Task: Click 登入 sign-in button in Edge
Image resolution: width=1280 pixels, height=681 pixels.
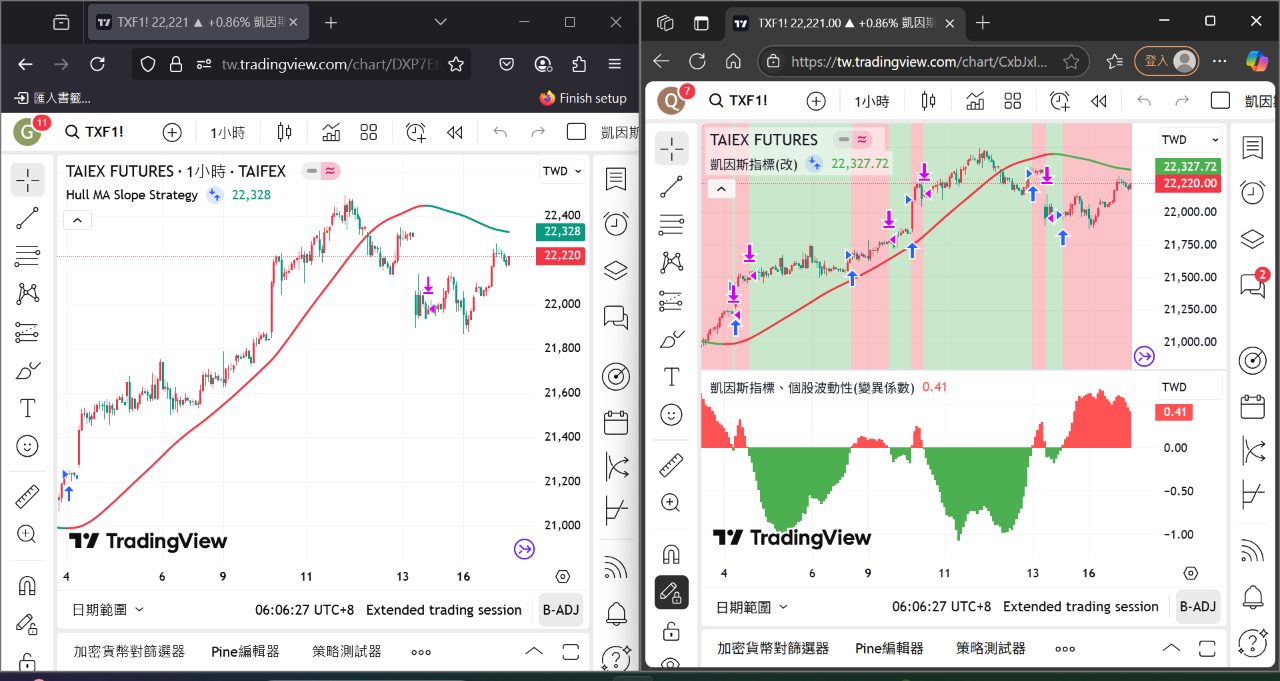Action: pyautogui.click(x=1167, y=61)
